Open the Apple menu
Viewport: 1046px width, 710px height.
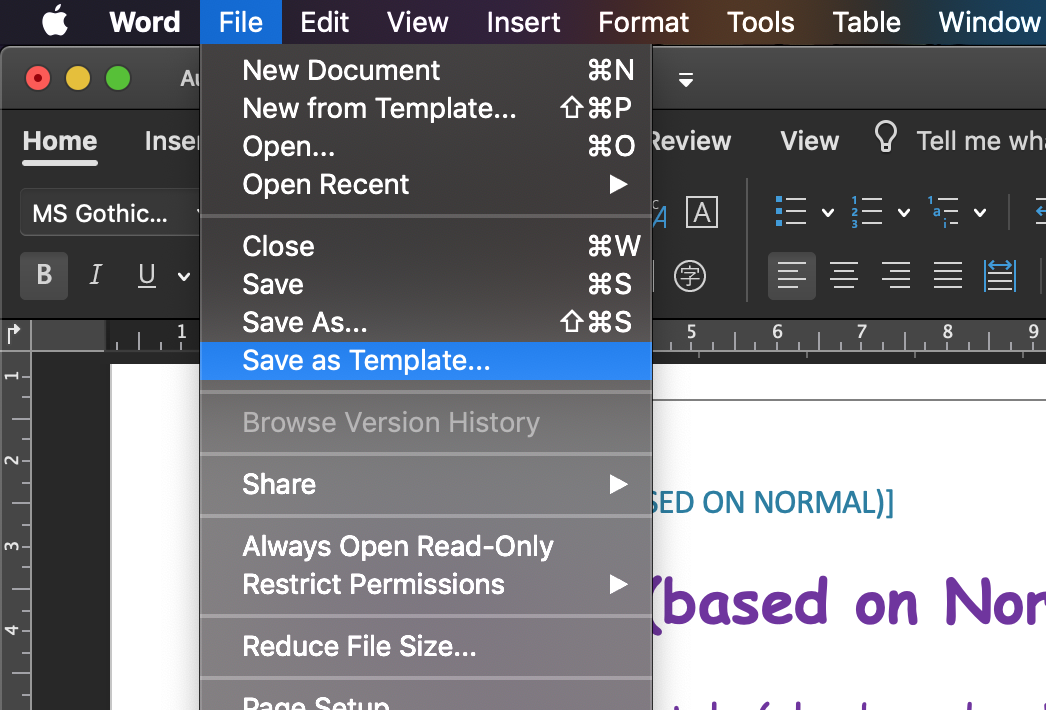[55, 21]
